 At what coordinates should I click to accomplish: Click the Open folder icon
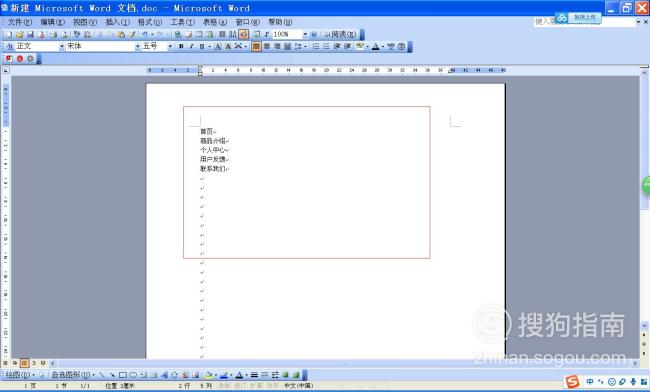(19, 34)
